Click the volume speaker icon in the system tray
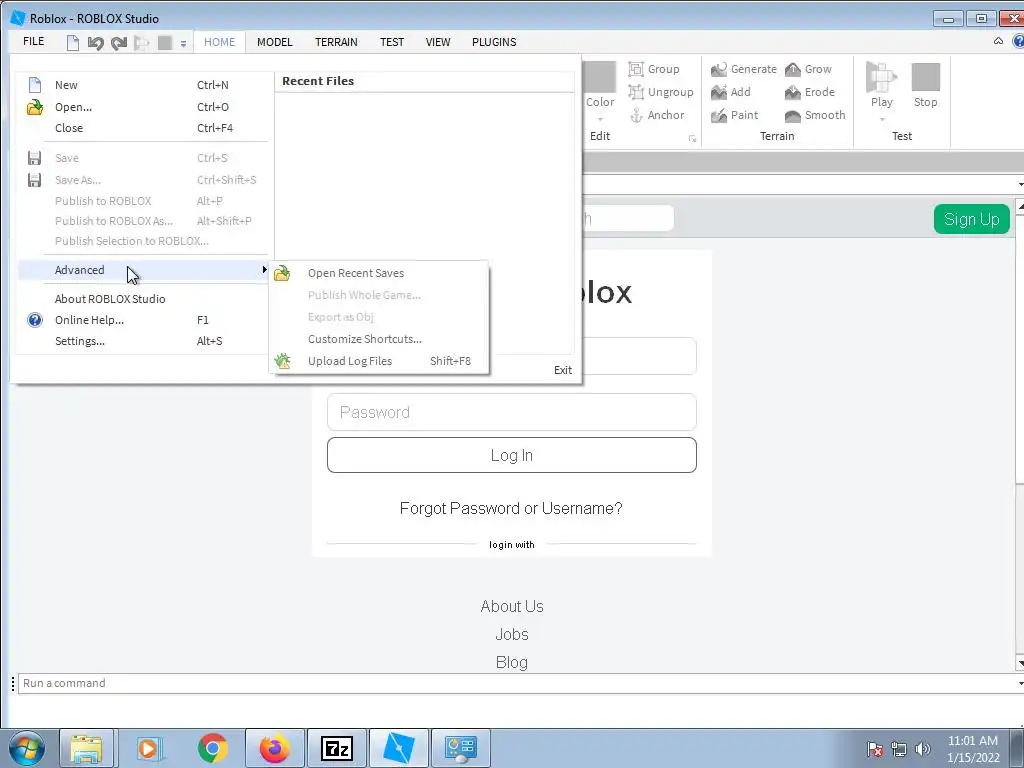 tap(923, 749)
